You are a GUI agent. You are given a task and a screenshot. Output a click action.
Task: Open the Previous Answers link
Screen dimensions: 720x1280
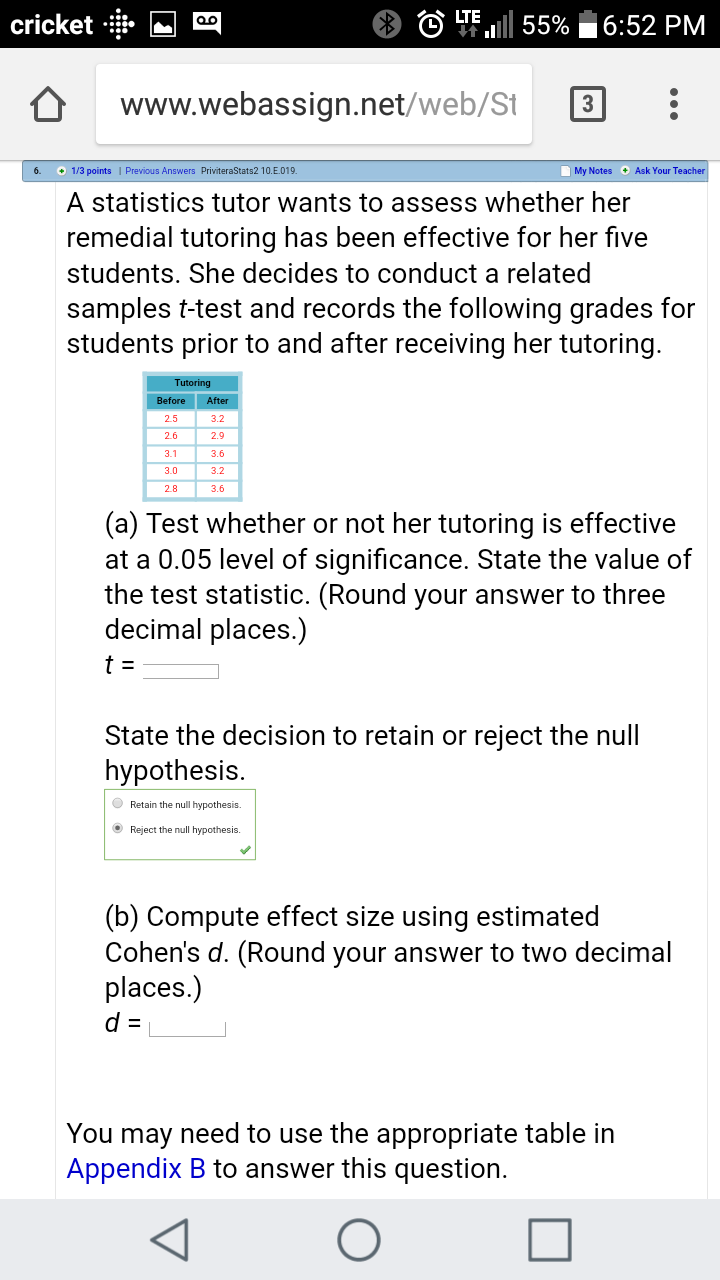click(x=160, y=171)
